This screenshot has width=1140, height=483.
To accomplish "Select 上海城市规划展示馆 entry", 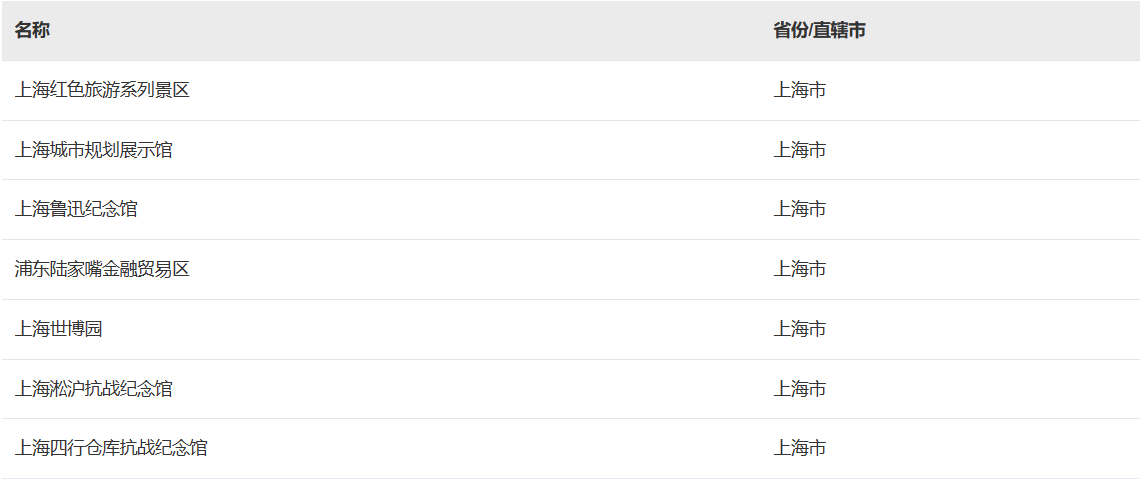I will (93, 150).
